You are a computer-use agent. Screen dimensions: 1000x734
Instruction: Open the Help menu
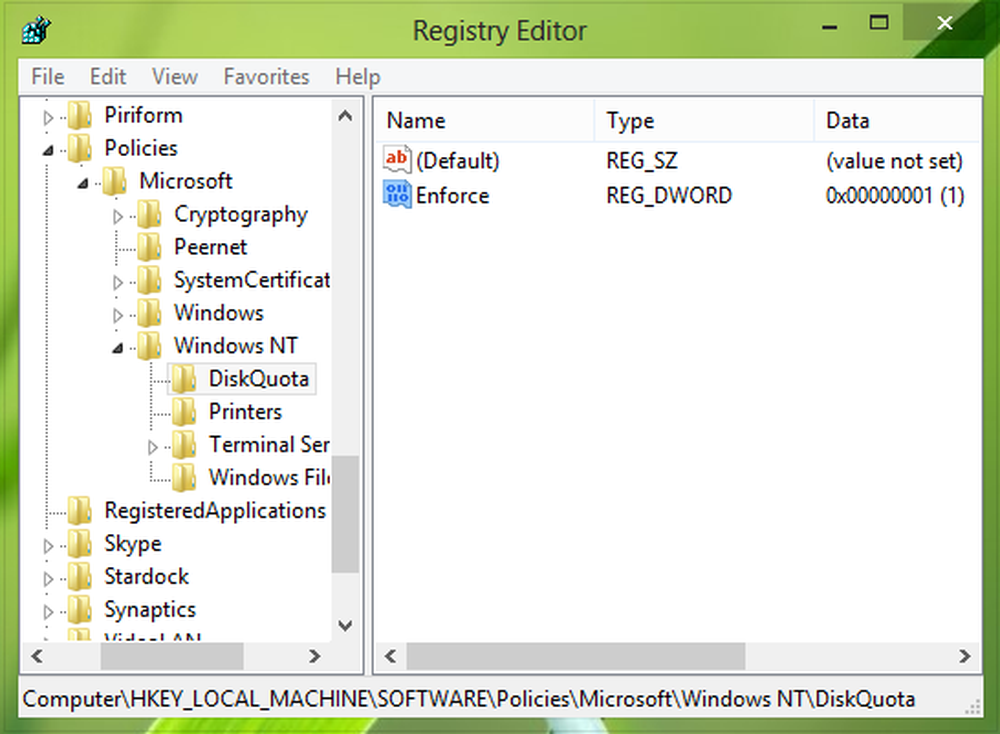tap(358, 77)
